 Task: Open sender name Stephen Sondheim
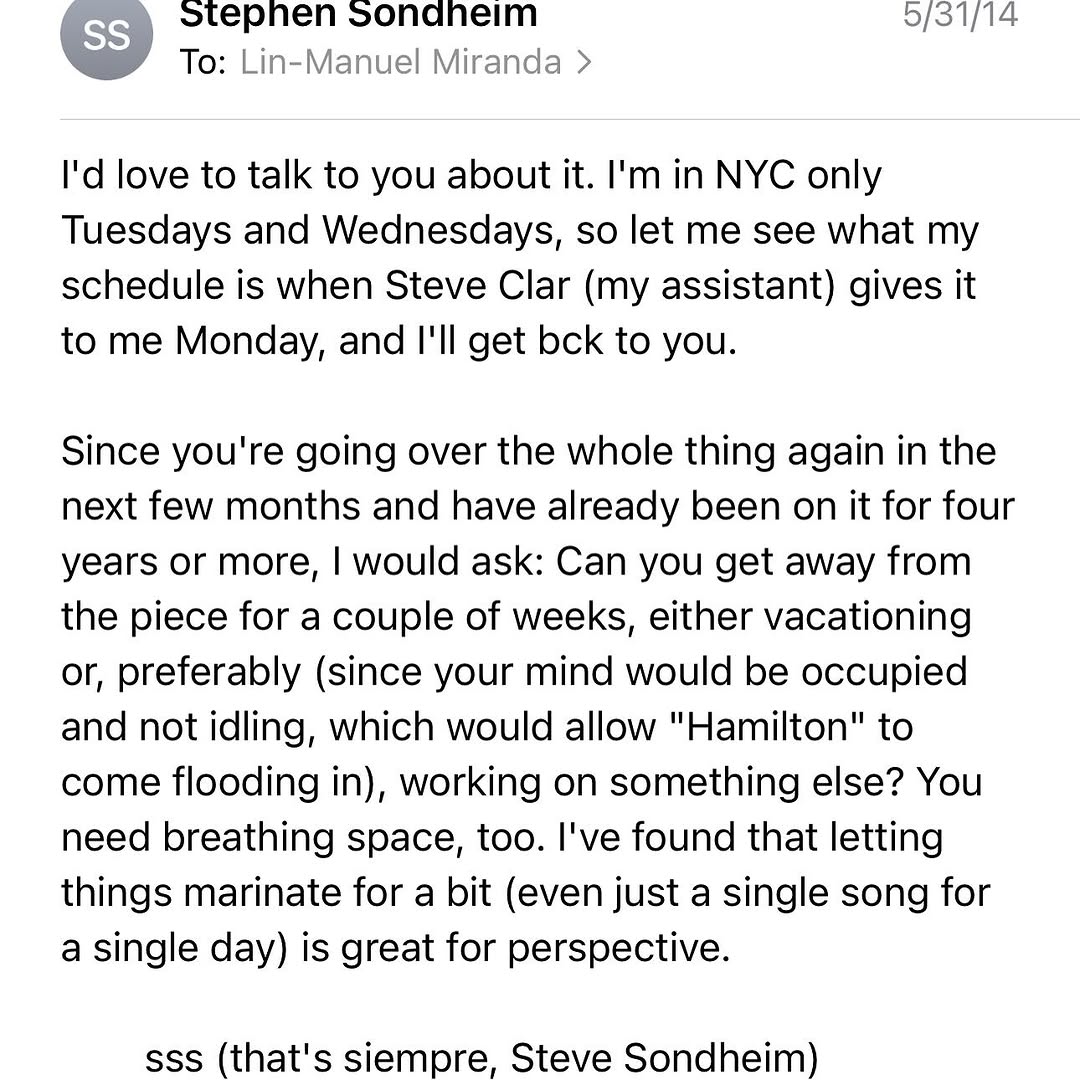[358, 14]
